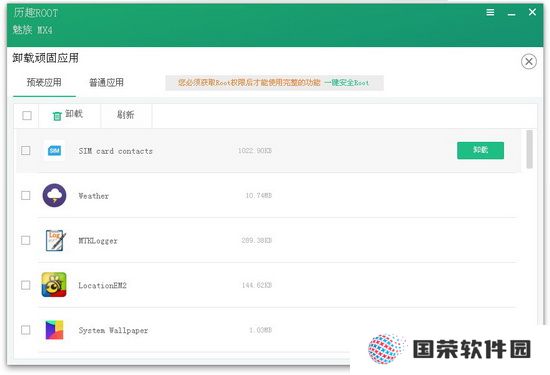Click the MTKLogger app icon
This screenshot has height=375, width=550.
click(55, 240)
